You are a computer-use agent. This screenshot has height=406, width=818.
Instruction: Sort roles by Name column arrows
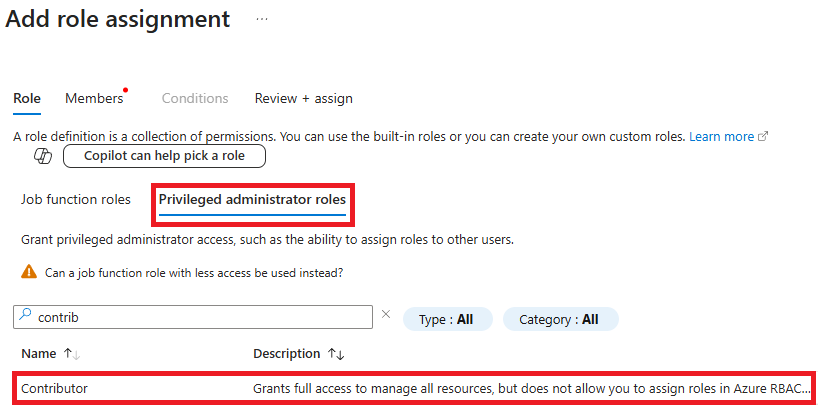(71, 354)
